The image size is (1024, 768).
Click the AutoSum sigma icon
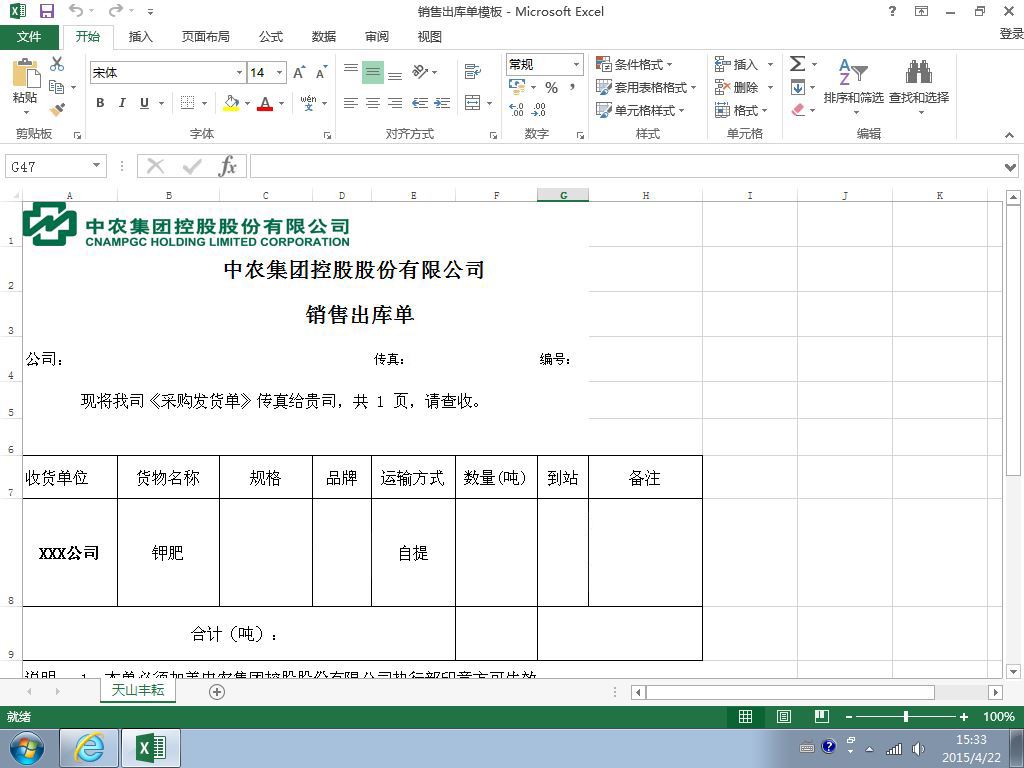(797, 64)
